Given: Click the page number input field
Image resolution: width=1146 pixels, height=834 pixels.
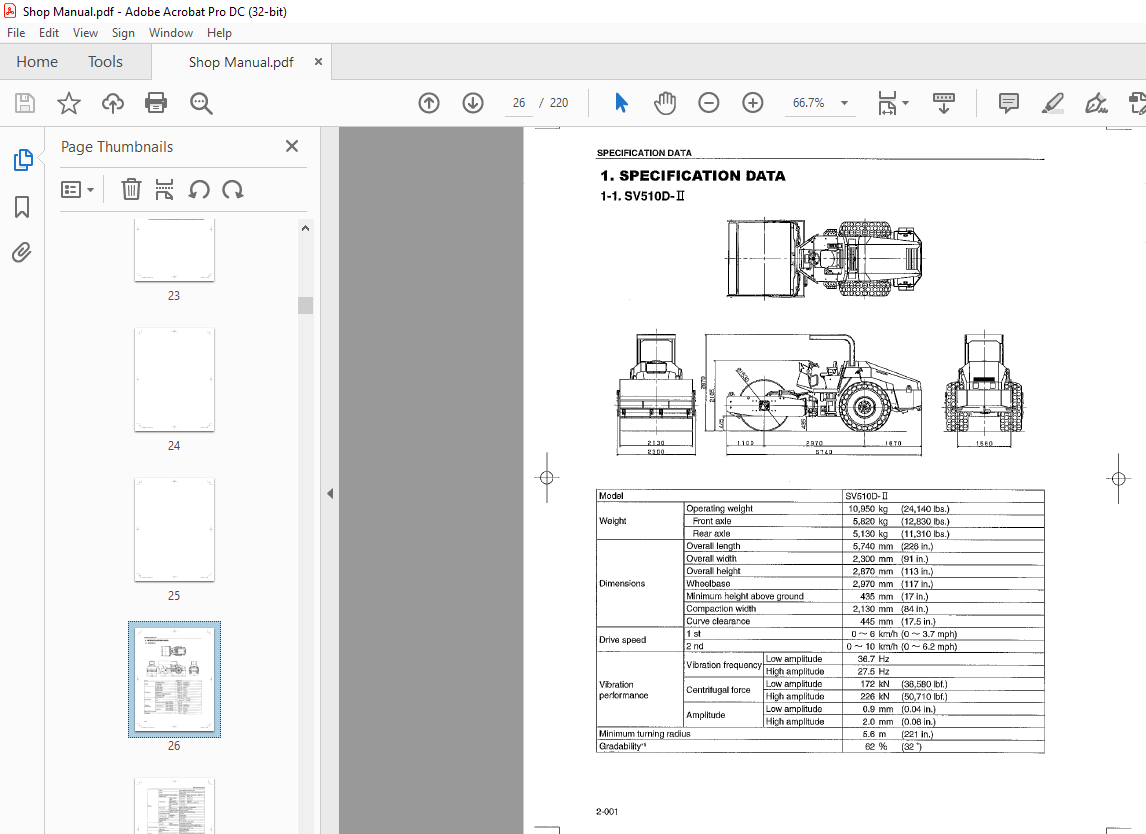Looking at the screenshot, I should (519, 103).
